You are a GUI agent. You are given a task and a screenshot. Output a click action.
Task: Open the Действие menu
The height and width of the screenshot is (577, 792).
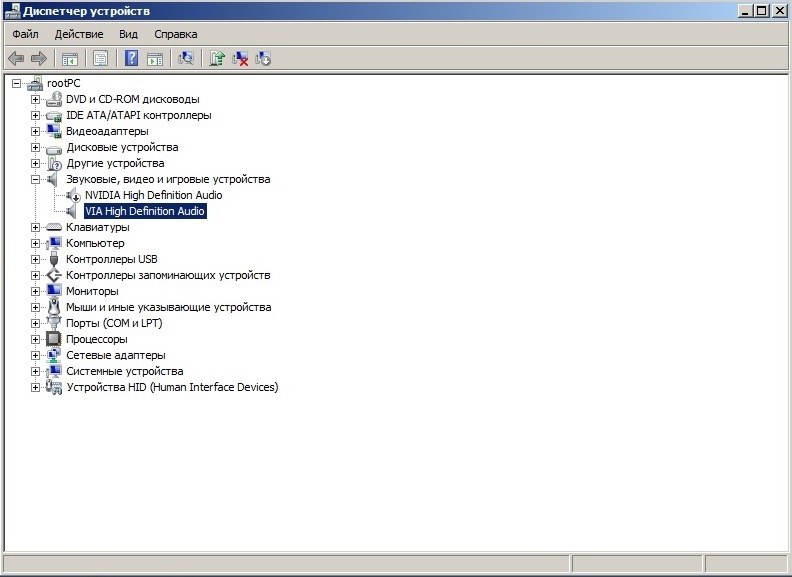click(x=79, y=34)
